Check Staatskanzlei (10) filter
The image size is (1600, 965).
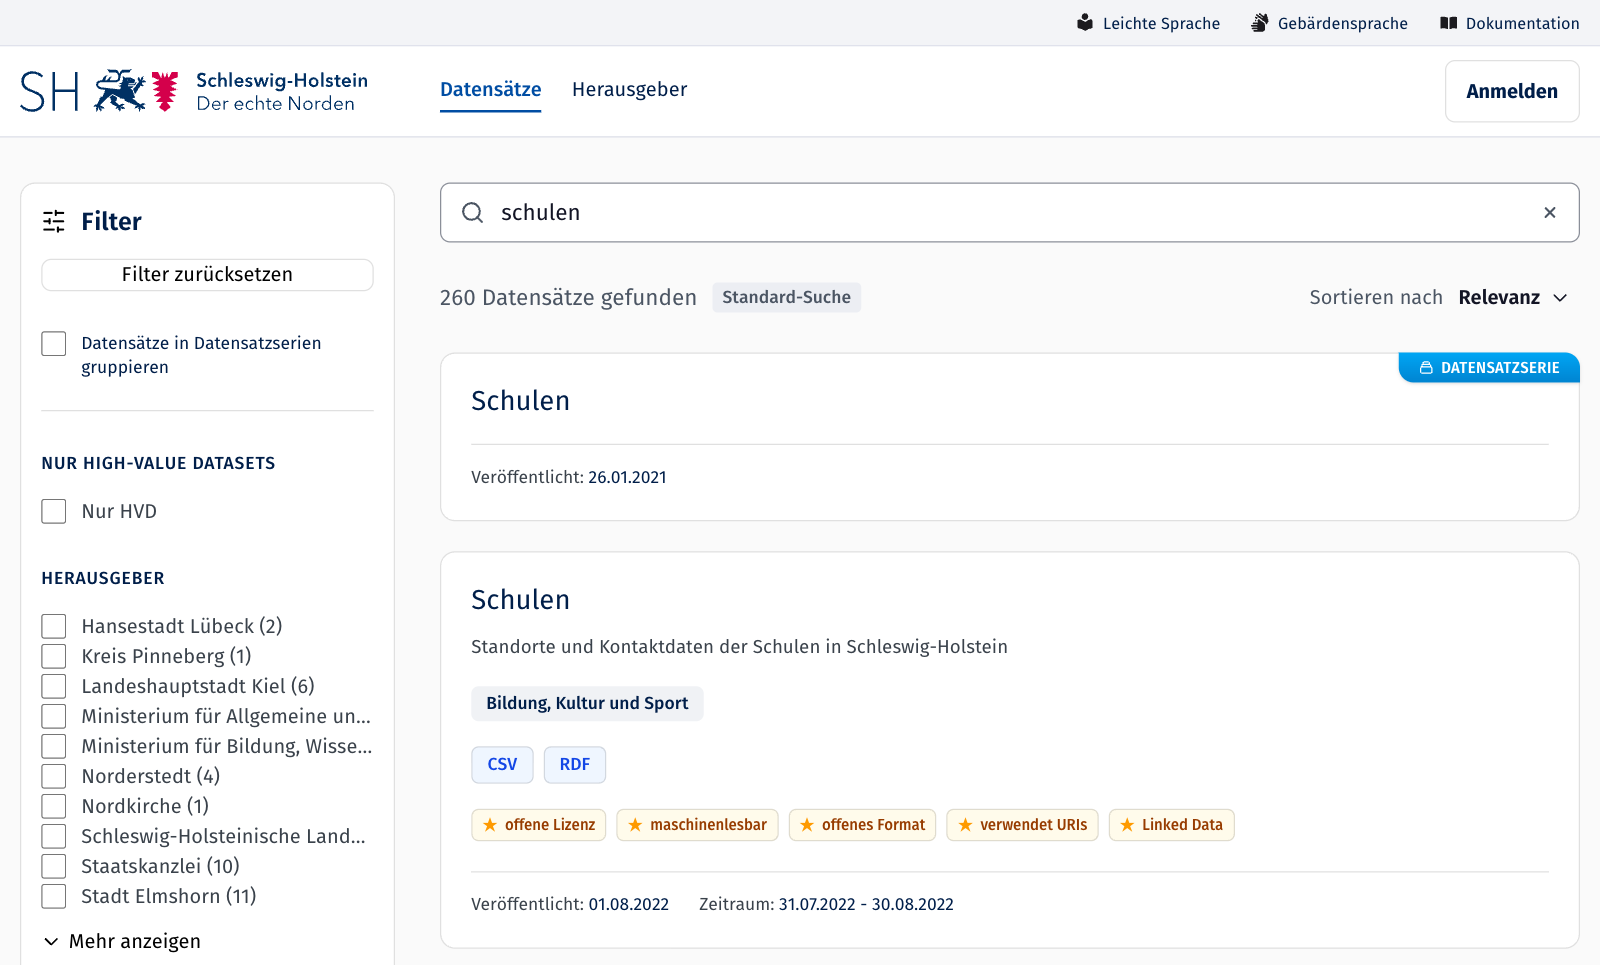tap(54, 866)
